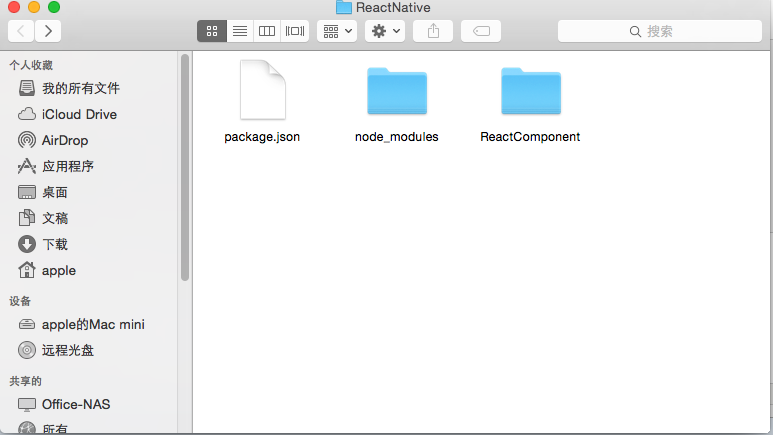This screenshot has width=773, height=435.
Task: Select the ReactComponent folder icon
Action: pos(531,91)
